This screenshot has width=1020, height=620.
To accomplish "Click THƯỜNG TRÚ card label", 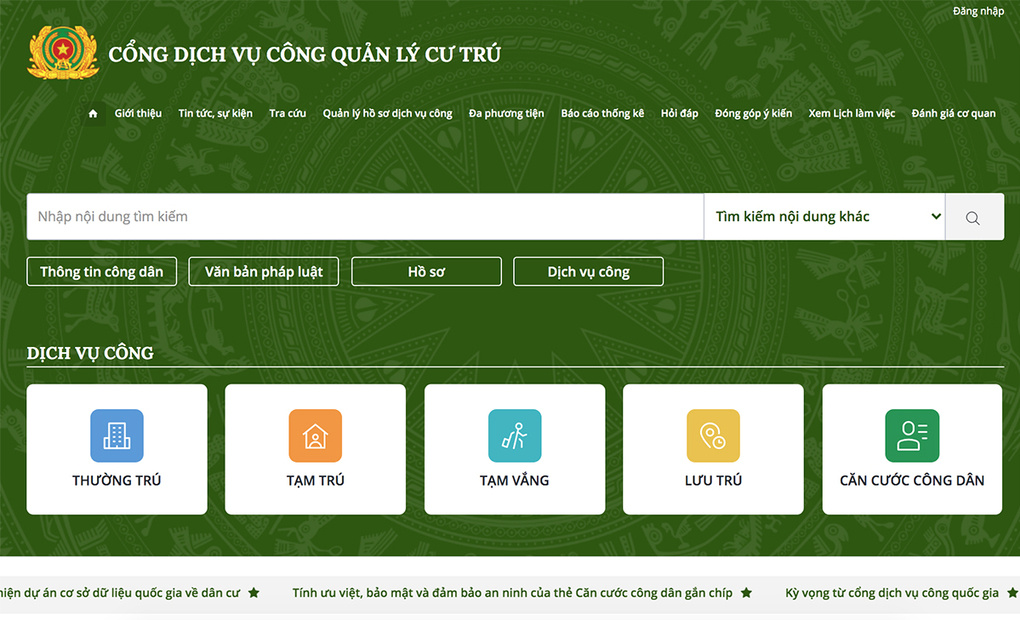I will (x=116, y=480).
